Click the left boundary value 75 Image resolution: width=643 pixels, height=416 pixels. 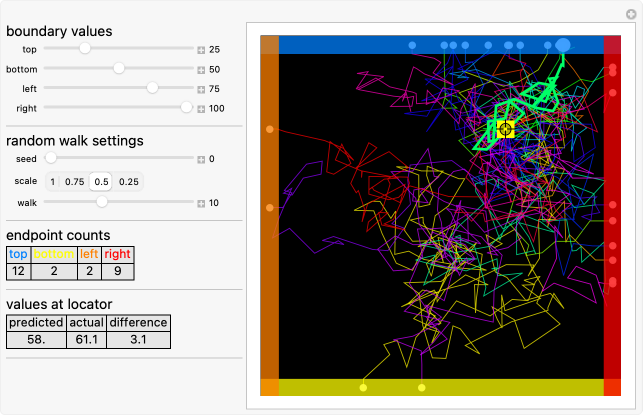(x=214, y=89)
